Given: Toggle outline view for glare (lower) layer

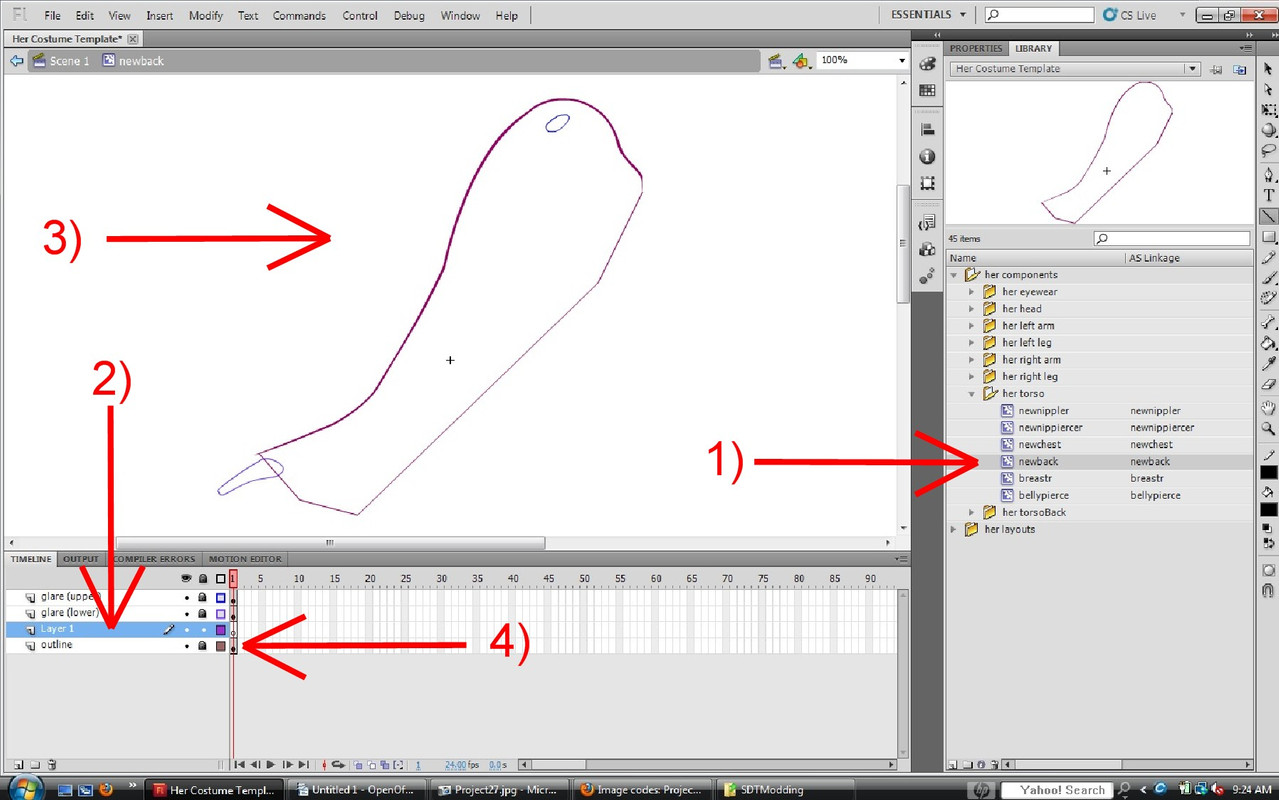Looking at the screenshot, I should point(221,614).
